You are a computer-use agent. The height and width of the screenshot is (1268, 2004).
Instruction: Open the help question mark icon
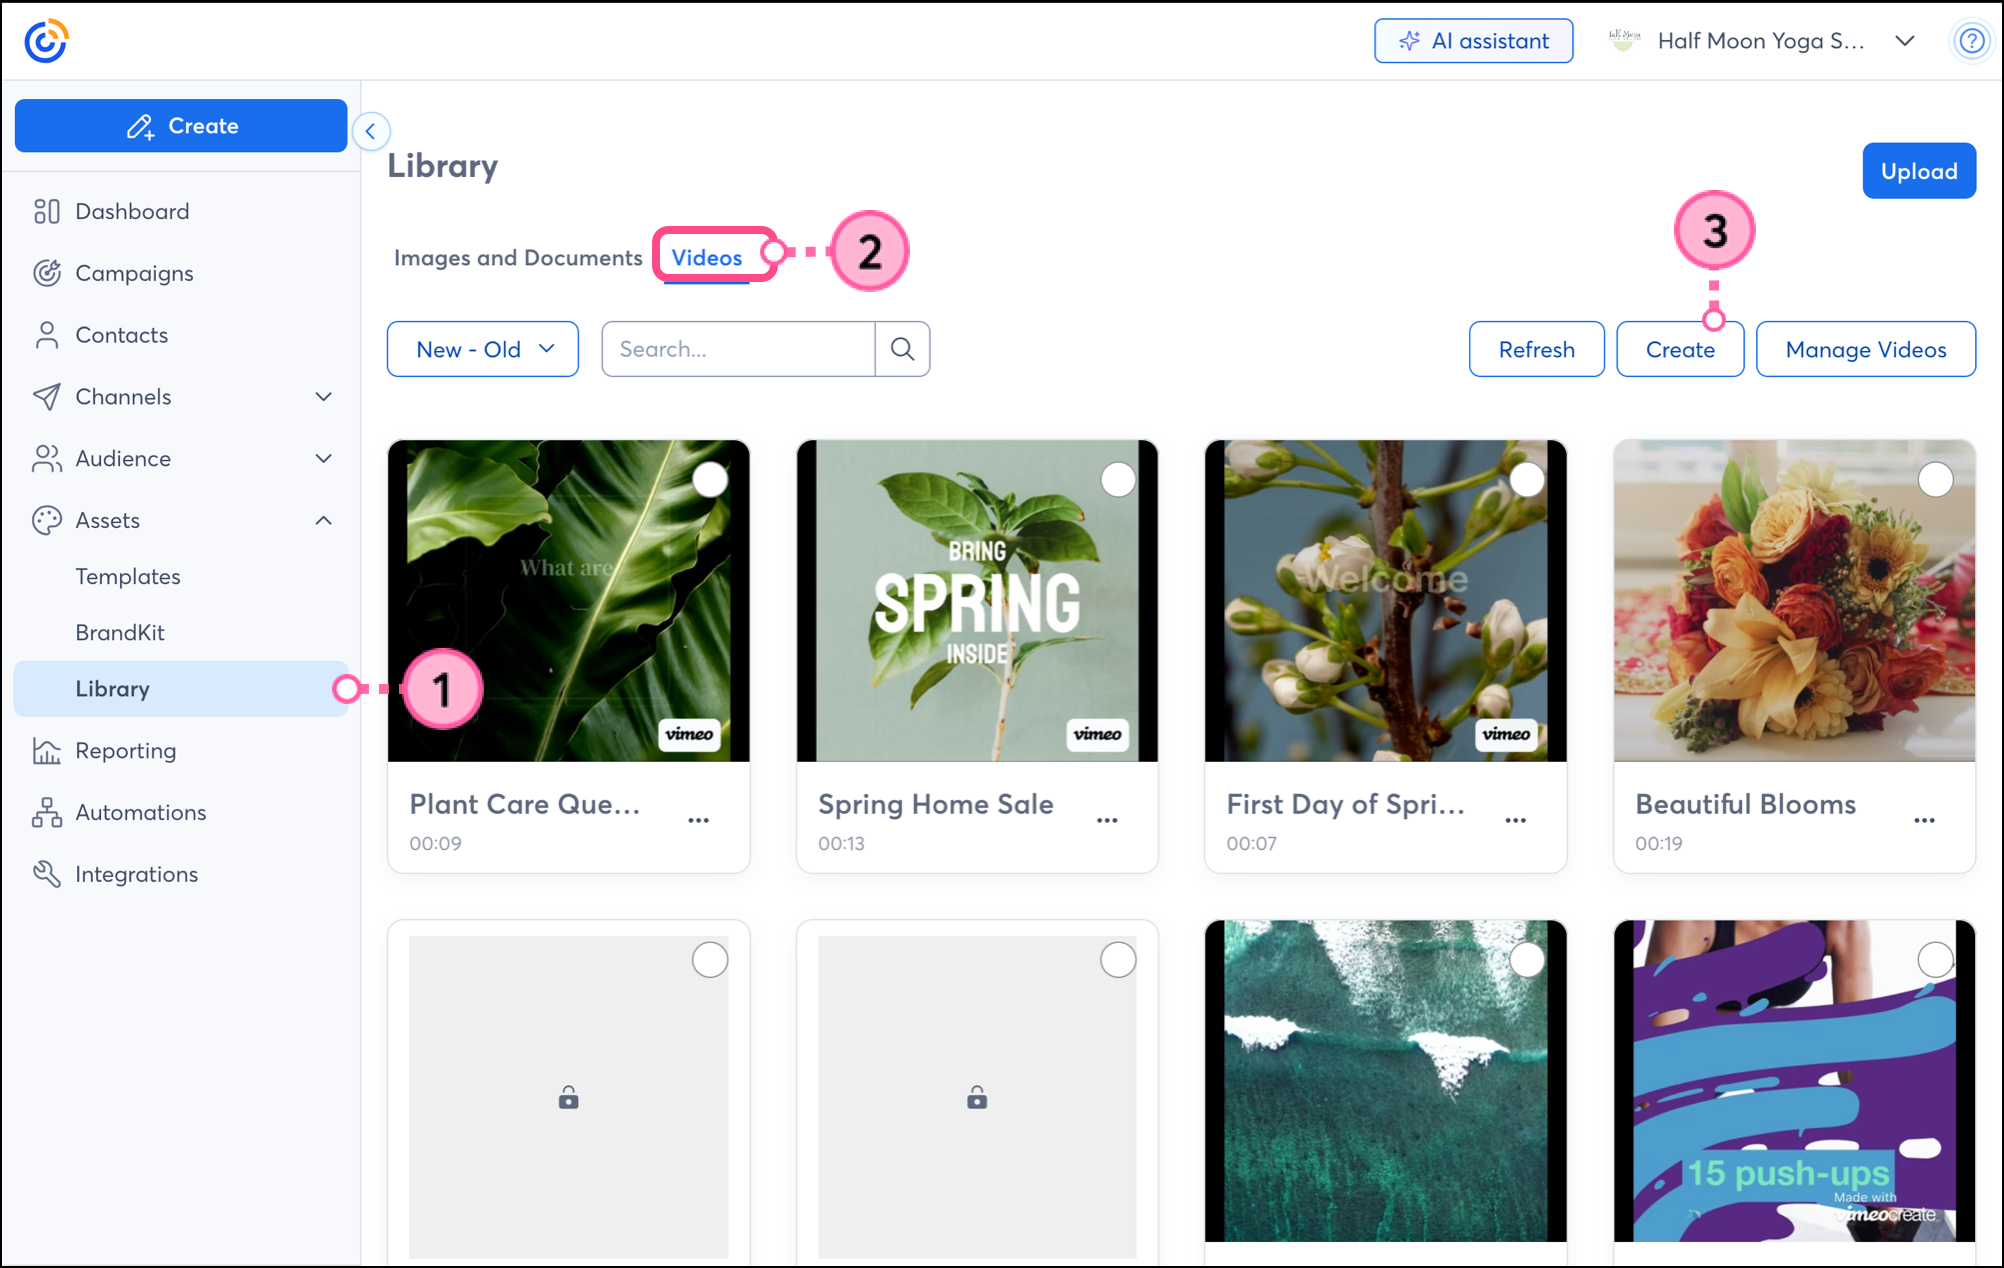pos(1971,41)
